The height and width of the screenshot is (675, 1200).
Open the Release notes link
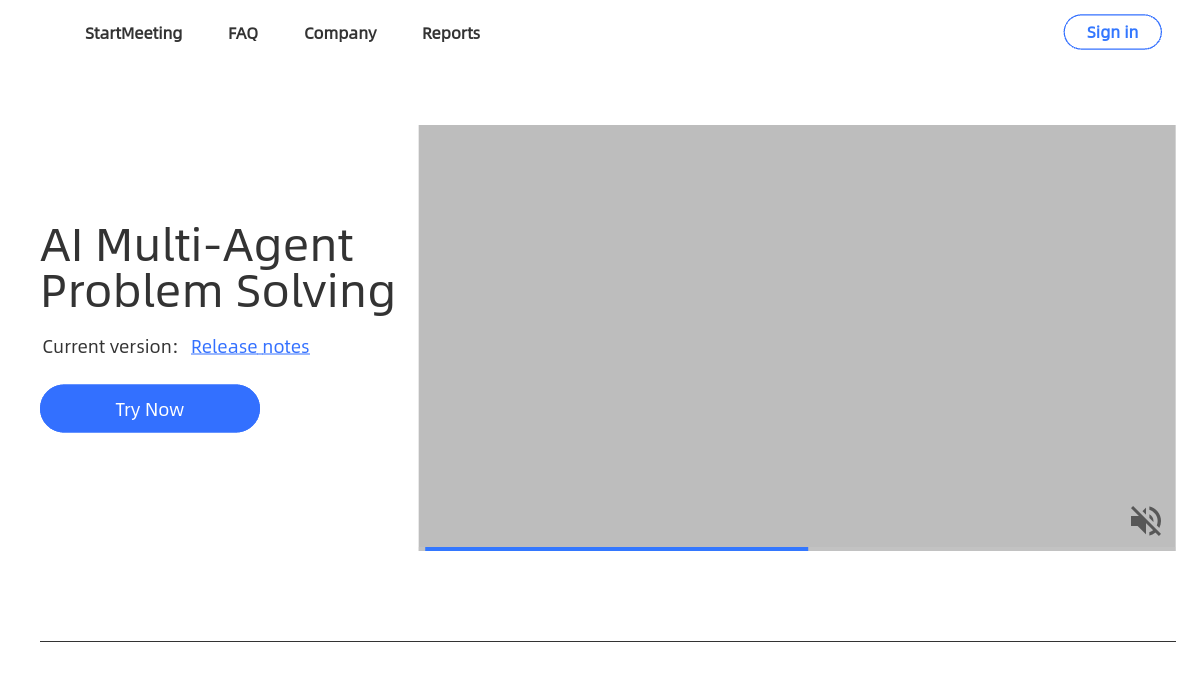(x=250, y=346)
